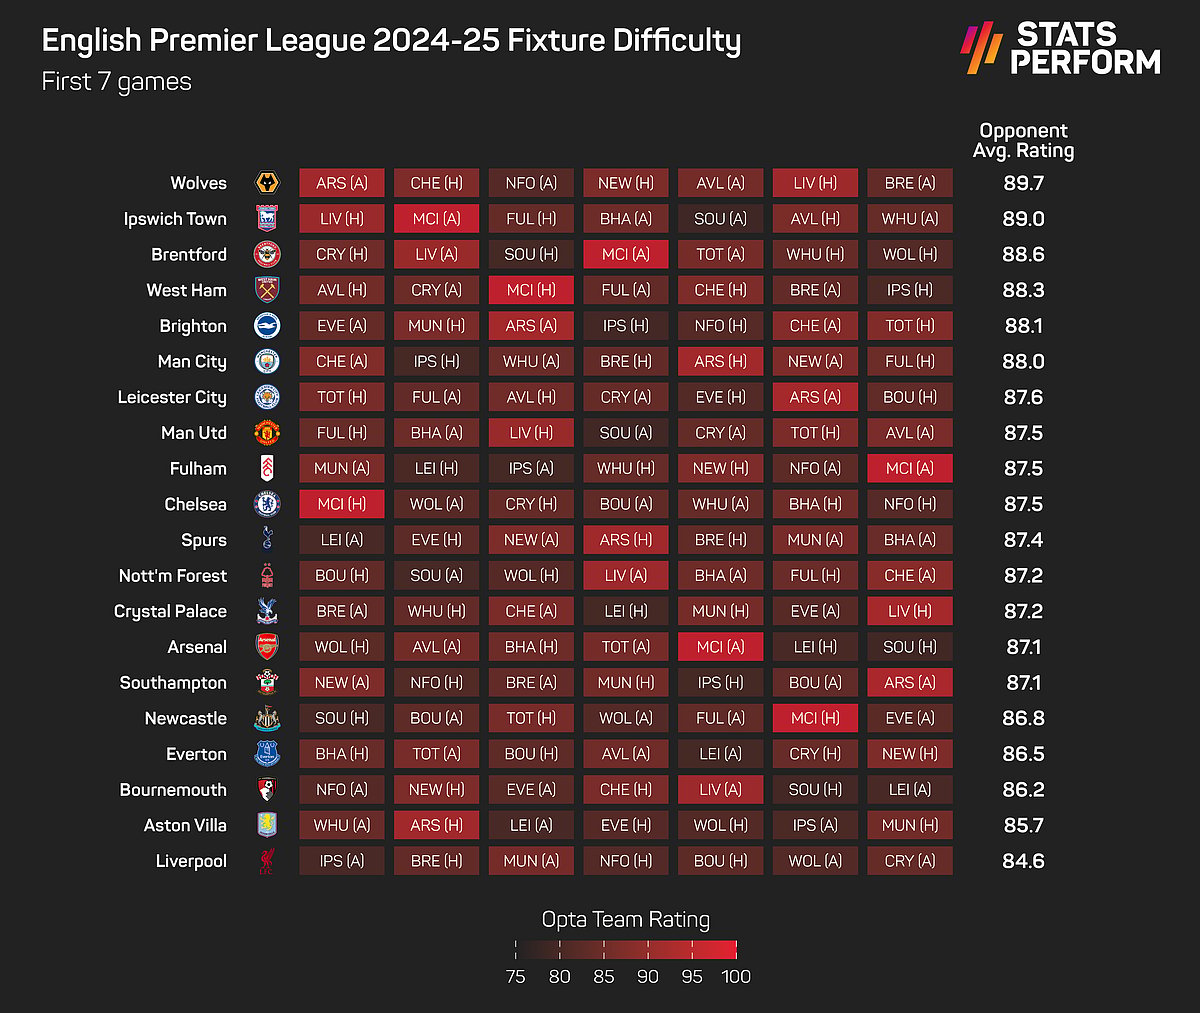Select Ipswich Town's MCI (A) fixture cell

pyautogui.click(x=437, y=219)
